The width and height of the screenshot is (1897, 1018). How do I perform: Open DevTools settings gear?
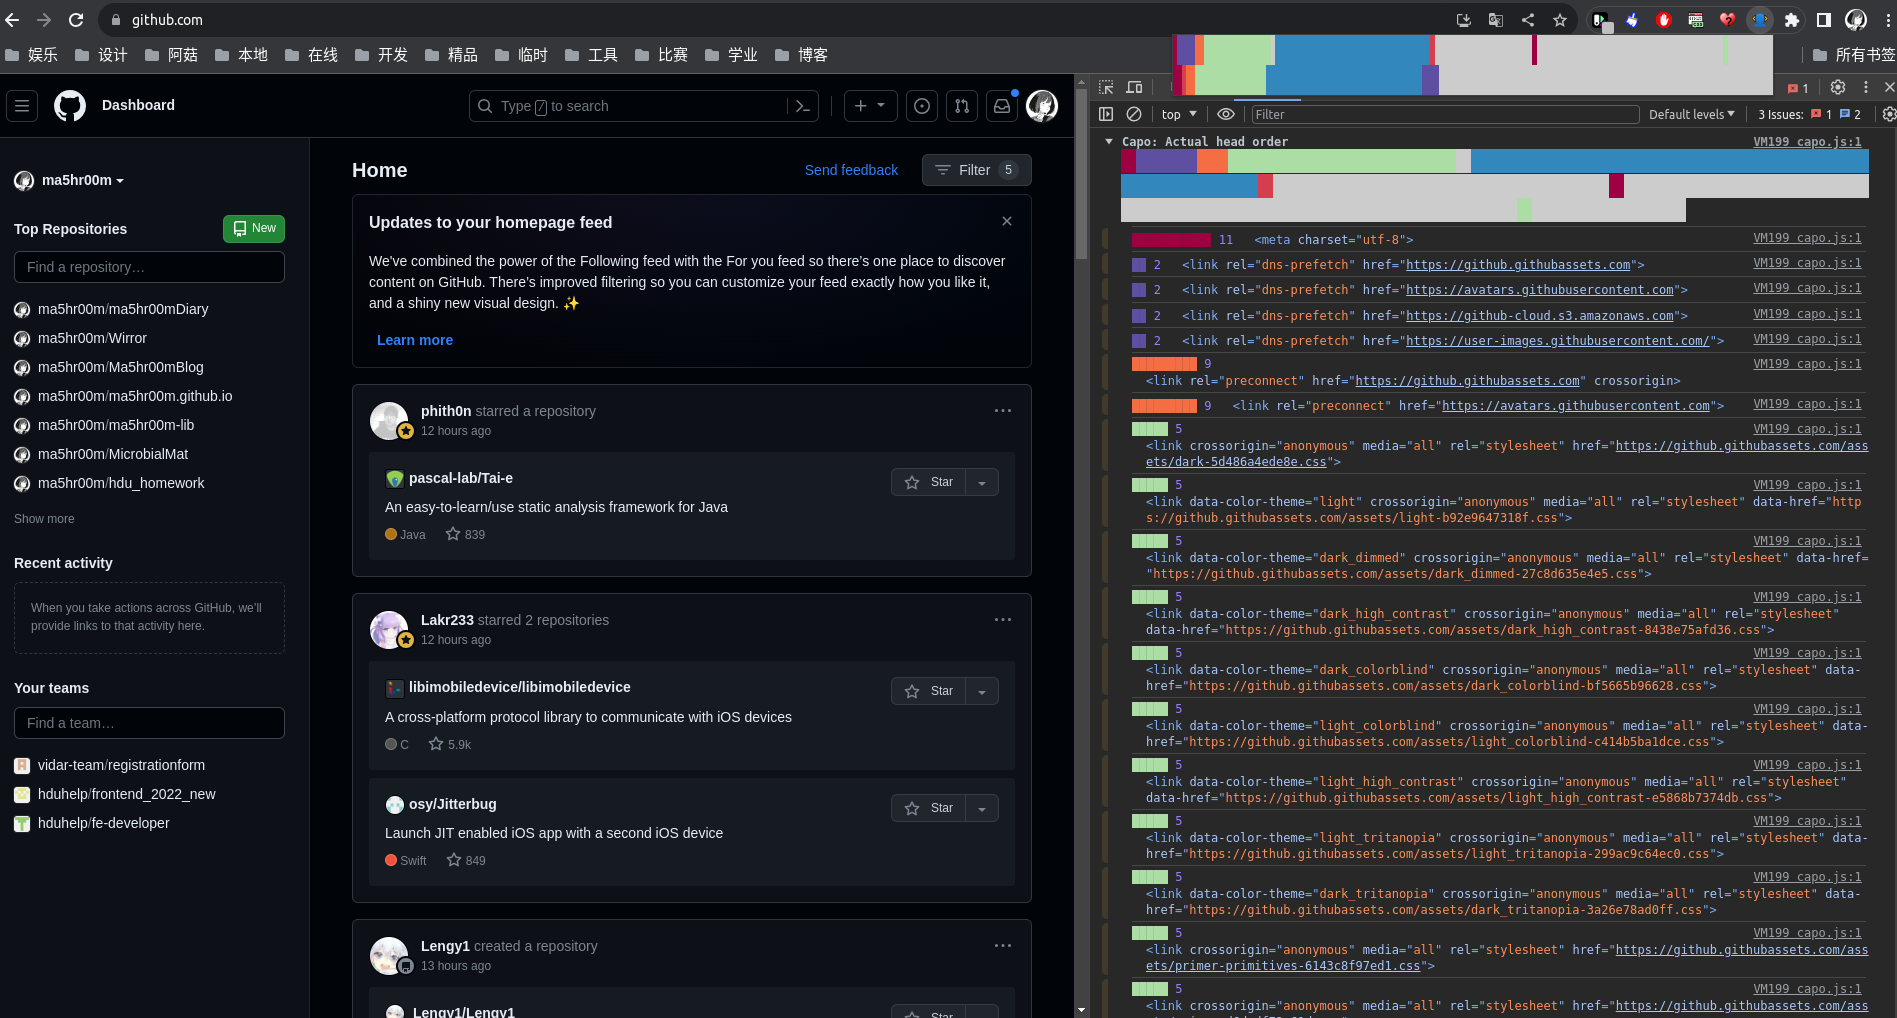1838,88
